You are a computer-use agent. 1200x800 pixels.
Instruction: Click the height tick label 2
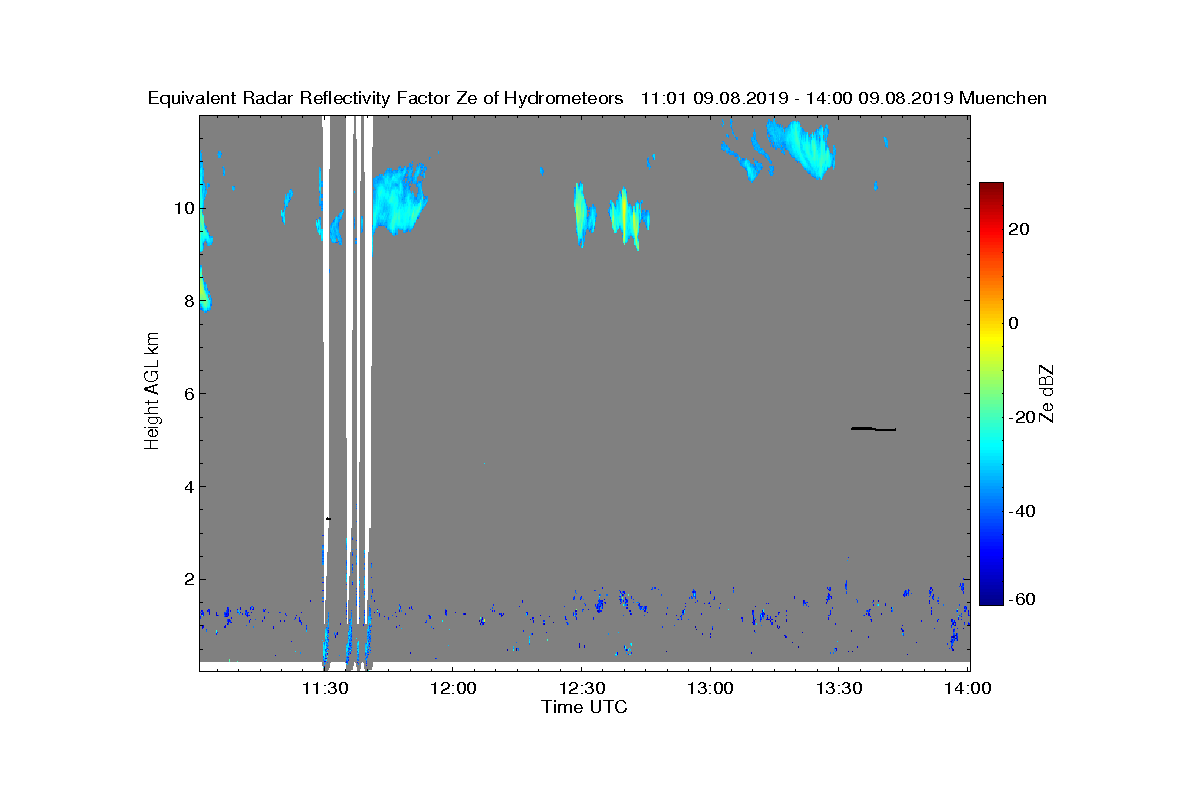(x=187, y=579)
